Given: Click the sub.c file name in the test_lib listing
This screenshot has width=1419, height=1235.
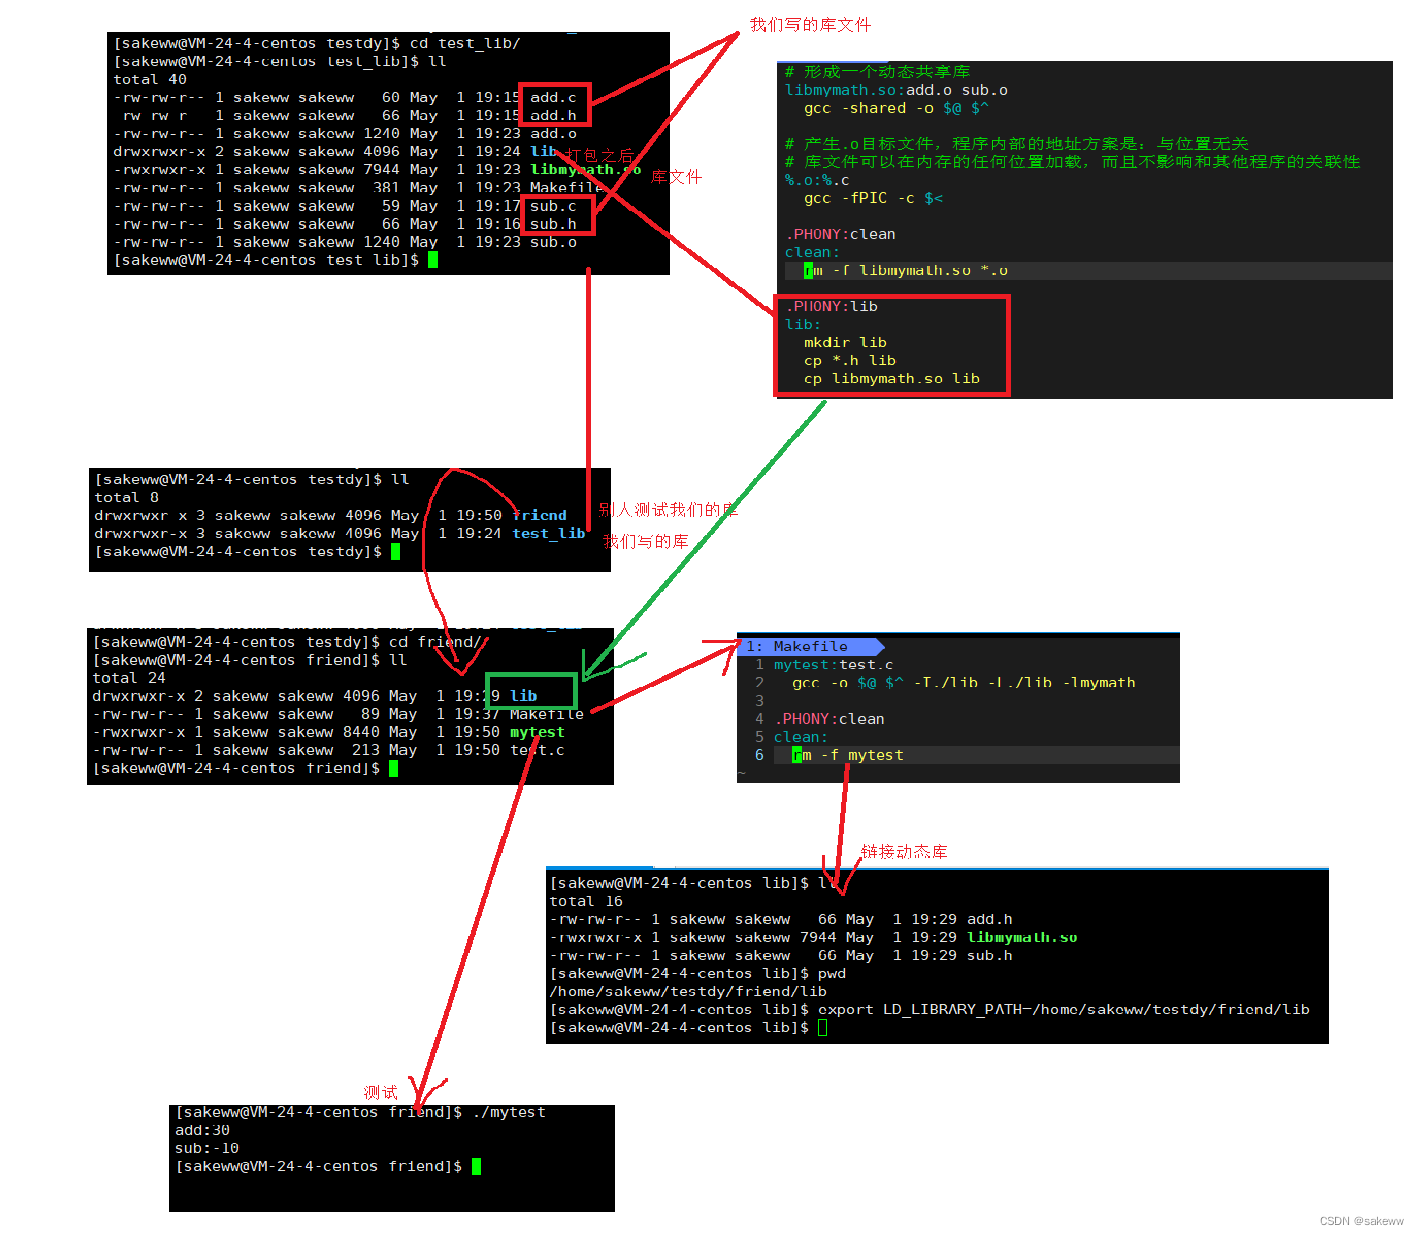Looking at the screenshot, I should (x=553, y=206).
